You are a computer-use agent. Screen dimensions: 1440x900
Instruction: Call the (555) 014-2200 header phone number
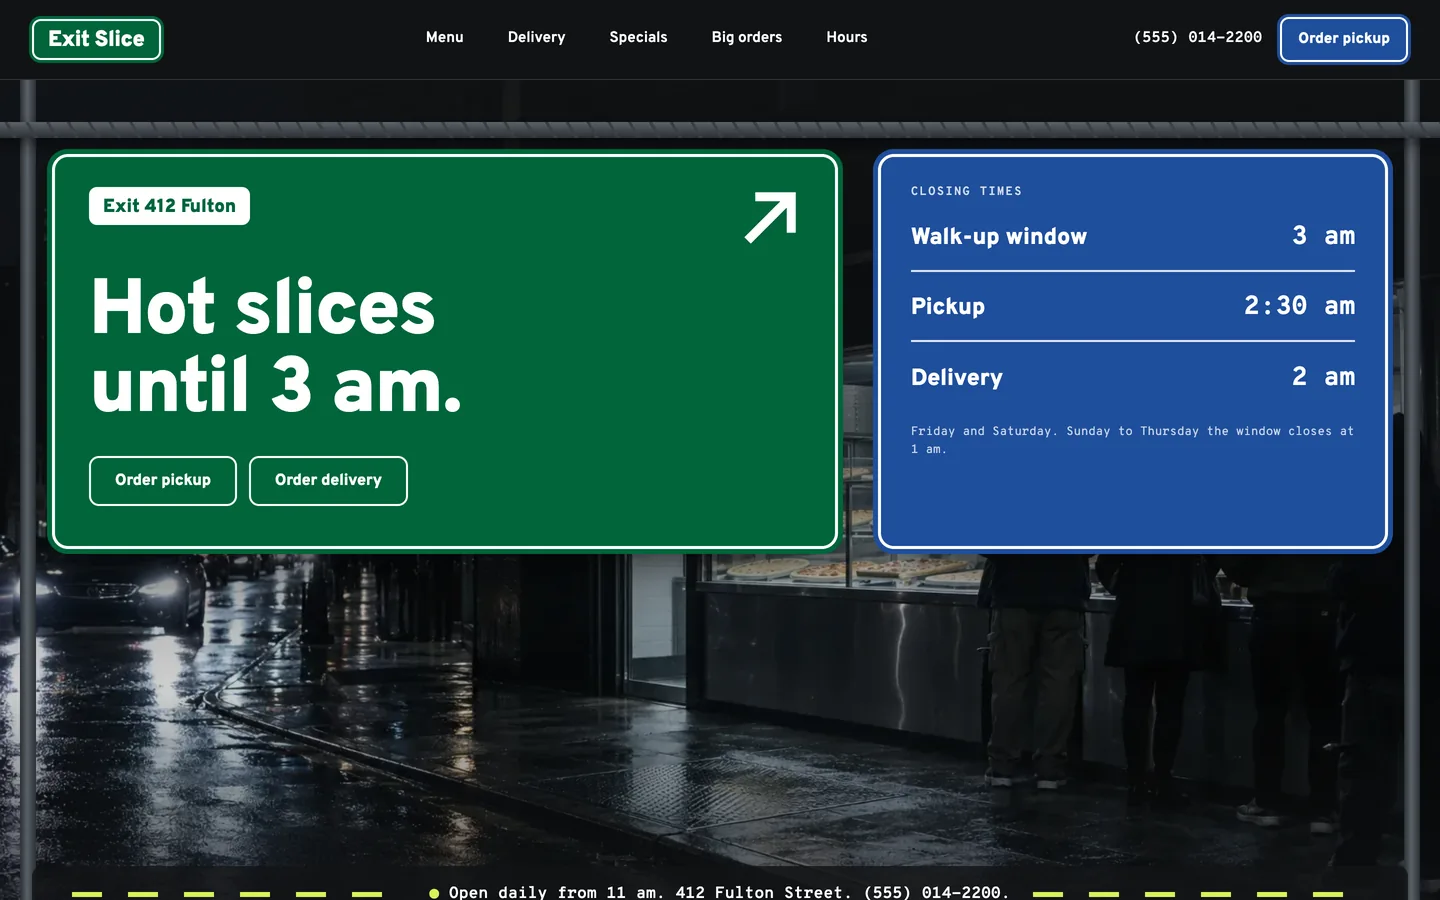tap(1198, 37)
